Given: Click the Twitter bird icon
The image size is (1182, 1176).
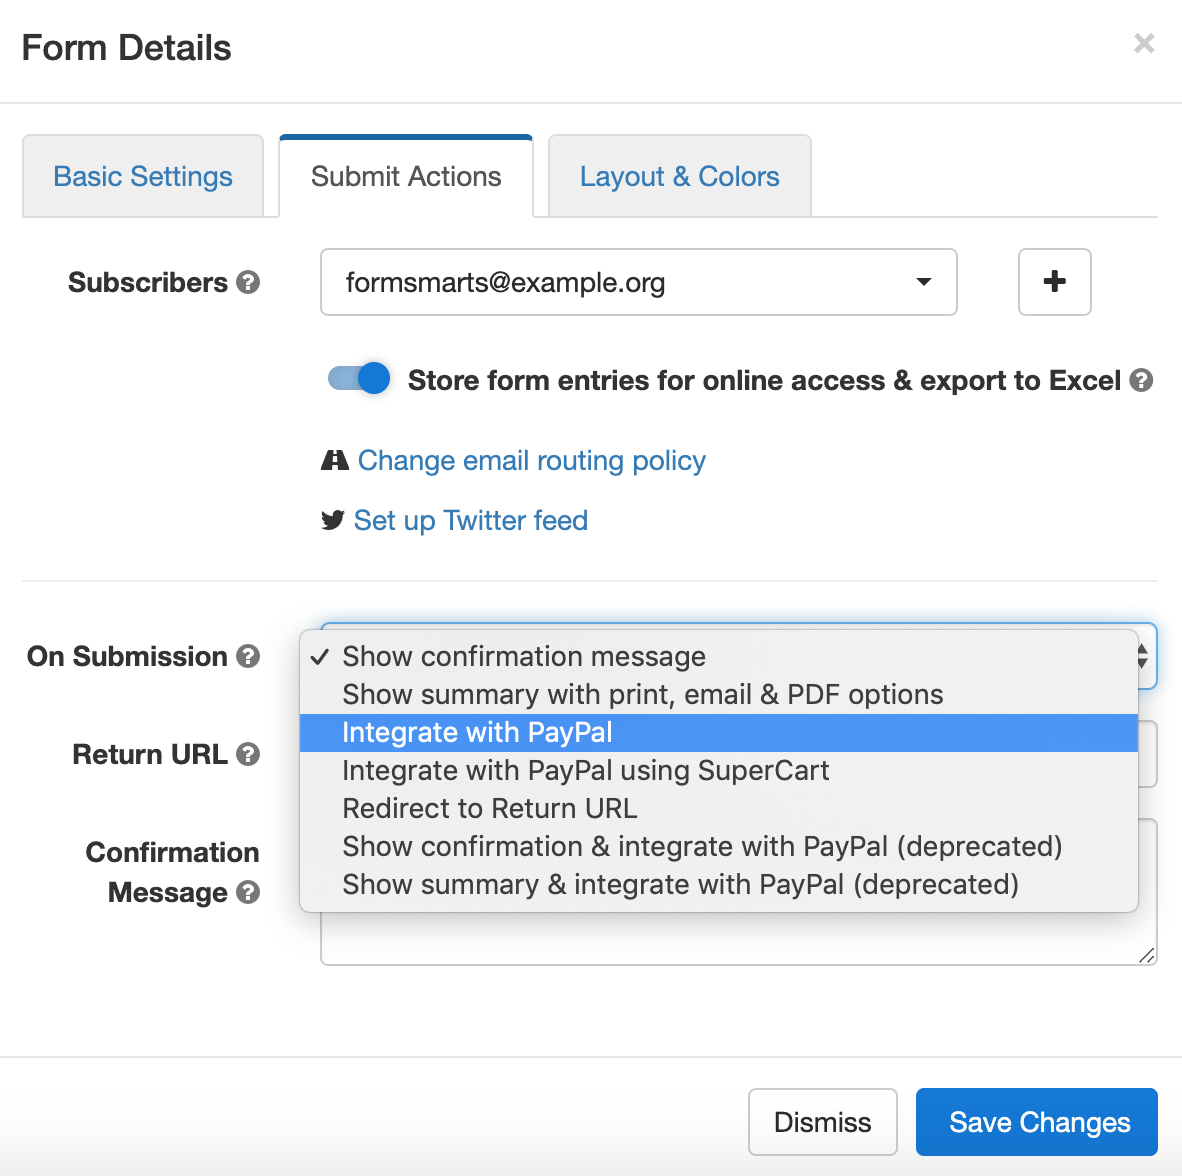Looking at the screenshot, I should coord(332,520).
